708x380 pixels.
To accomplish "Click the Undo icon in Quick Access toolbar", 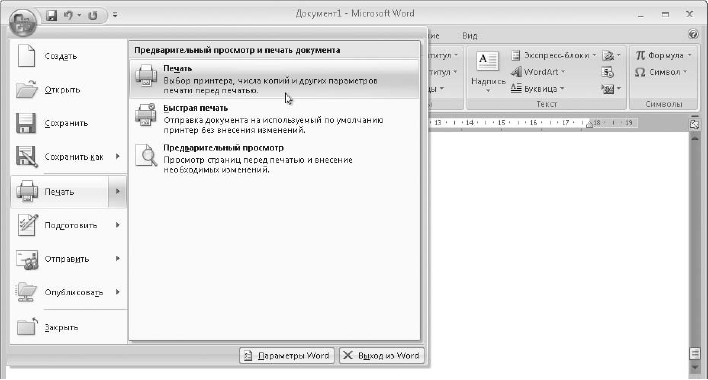I will 68,16.
